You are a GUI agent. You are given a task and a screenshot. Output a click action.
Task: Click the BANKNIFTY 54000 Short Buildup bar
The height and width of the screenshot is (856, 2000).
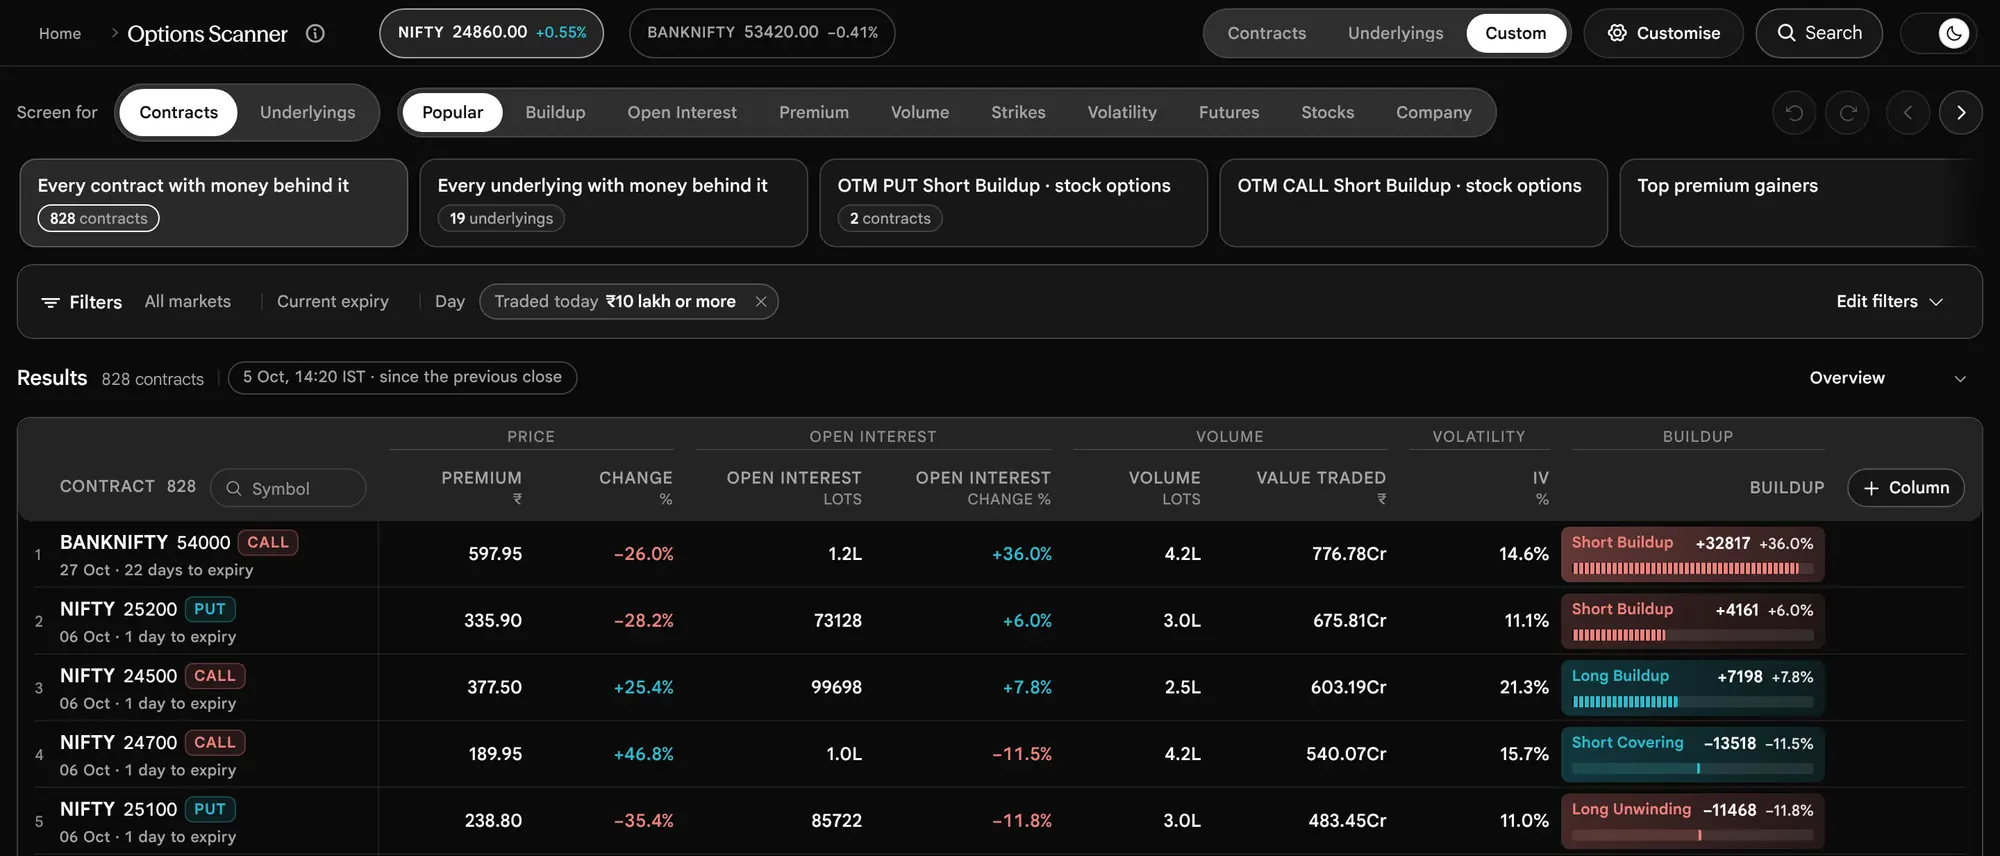1692,554
